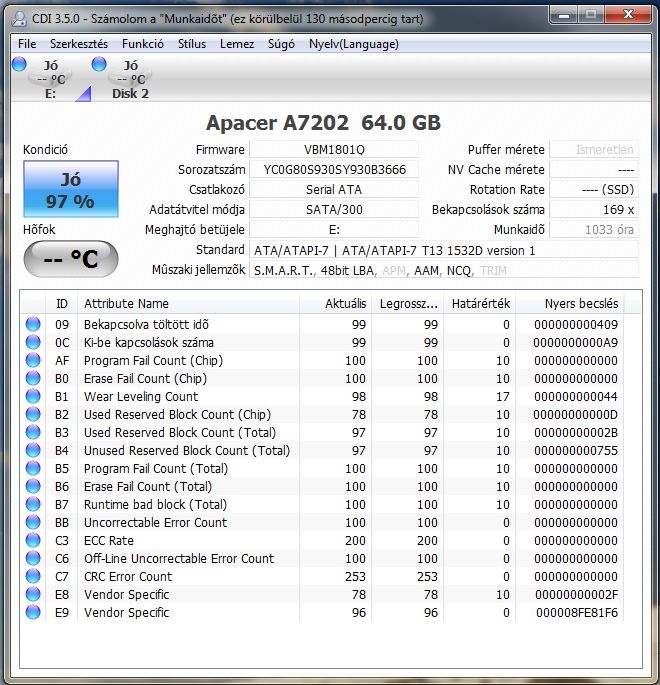Close the CDI window

pyautogui.click(x=627, y=15)
